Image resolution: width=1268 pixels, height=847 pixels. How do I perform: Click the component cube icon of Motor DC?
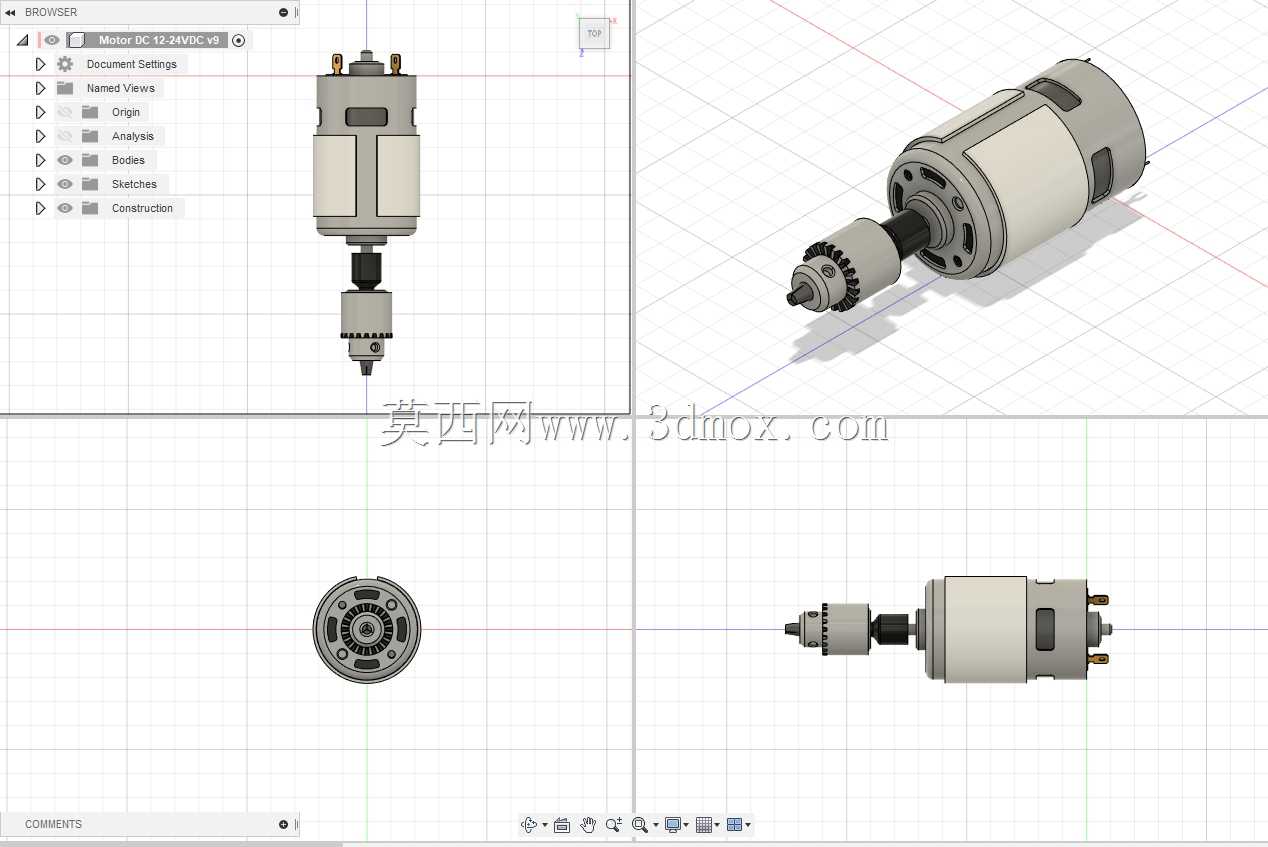[x=75, y=40]
